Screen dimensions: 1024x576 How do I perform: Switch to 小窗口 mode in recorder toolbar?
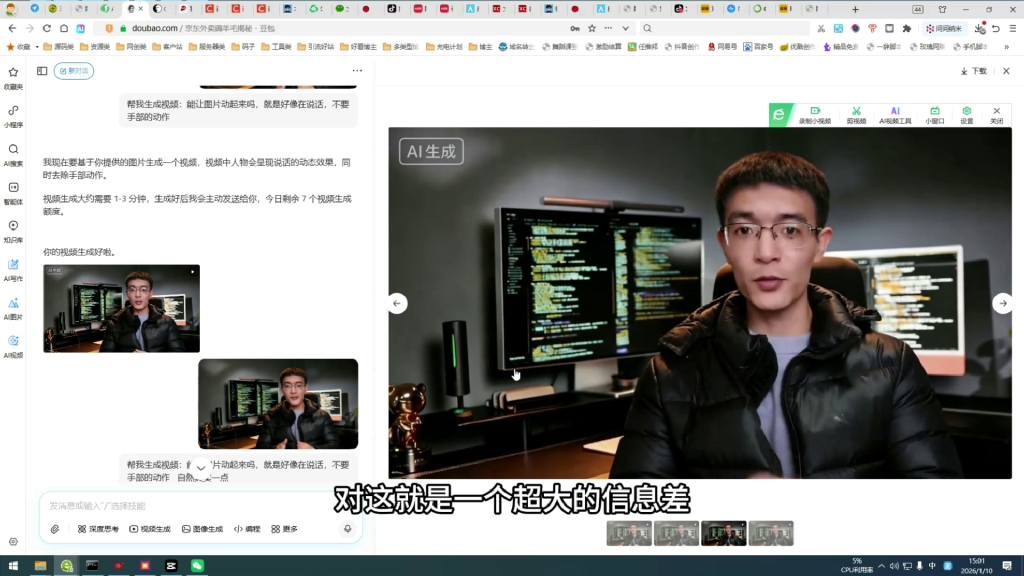click(934, 116)
